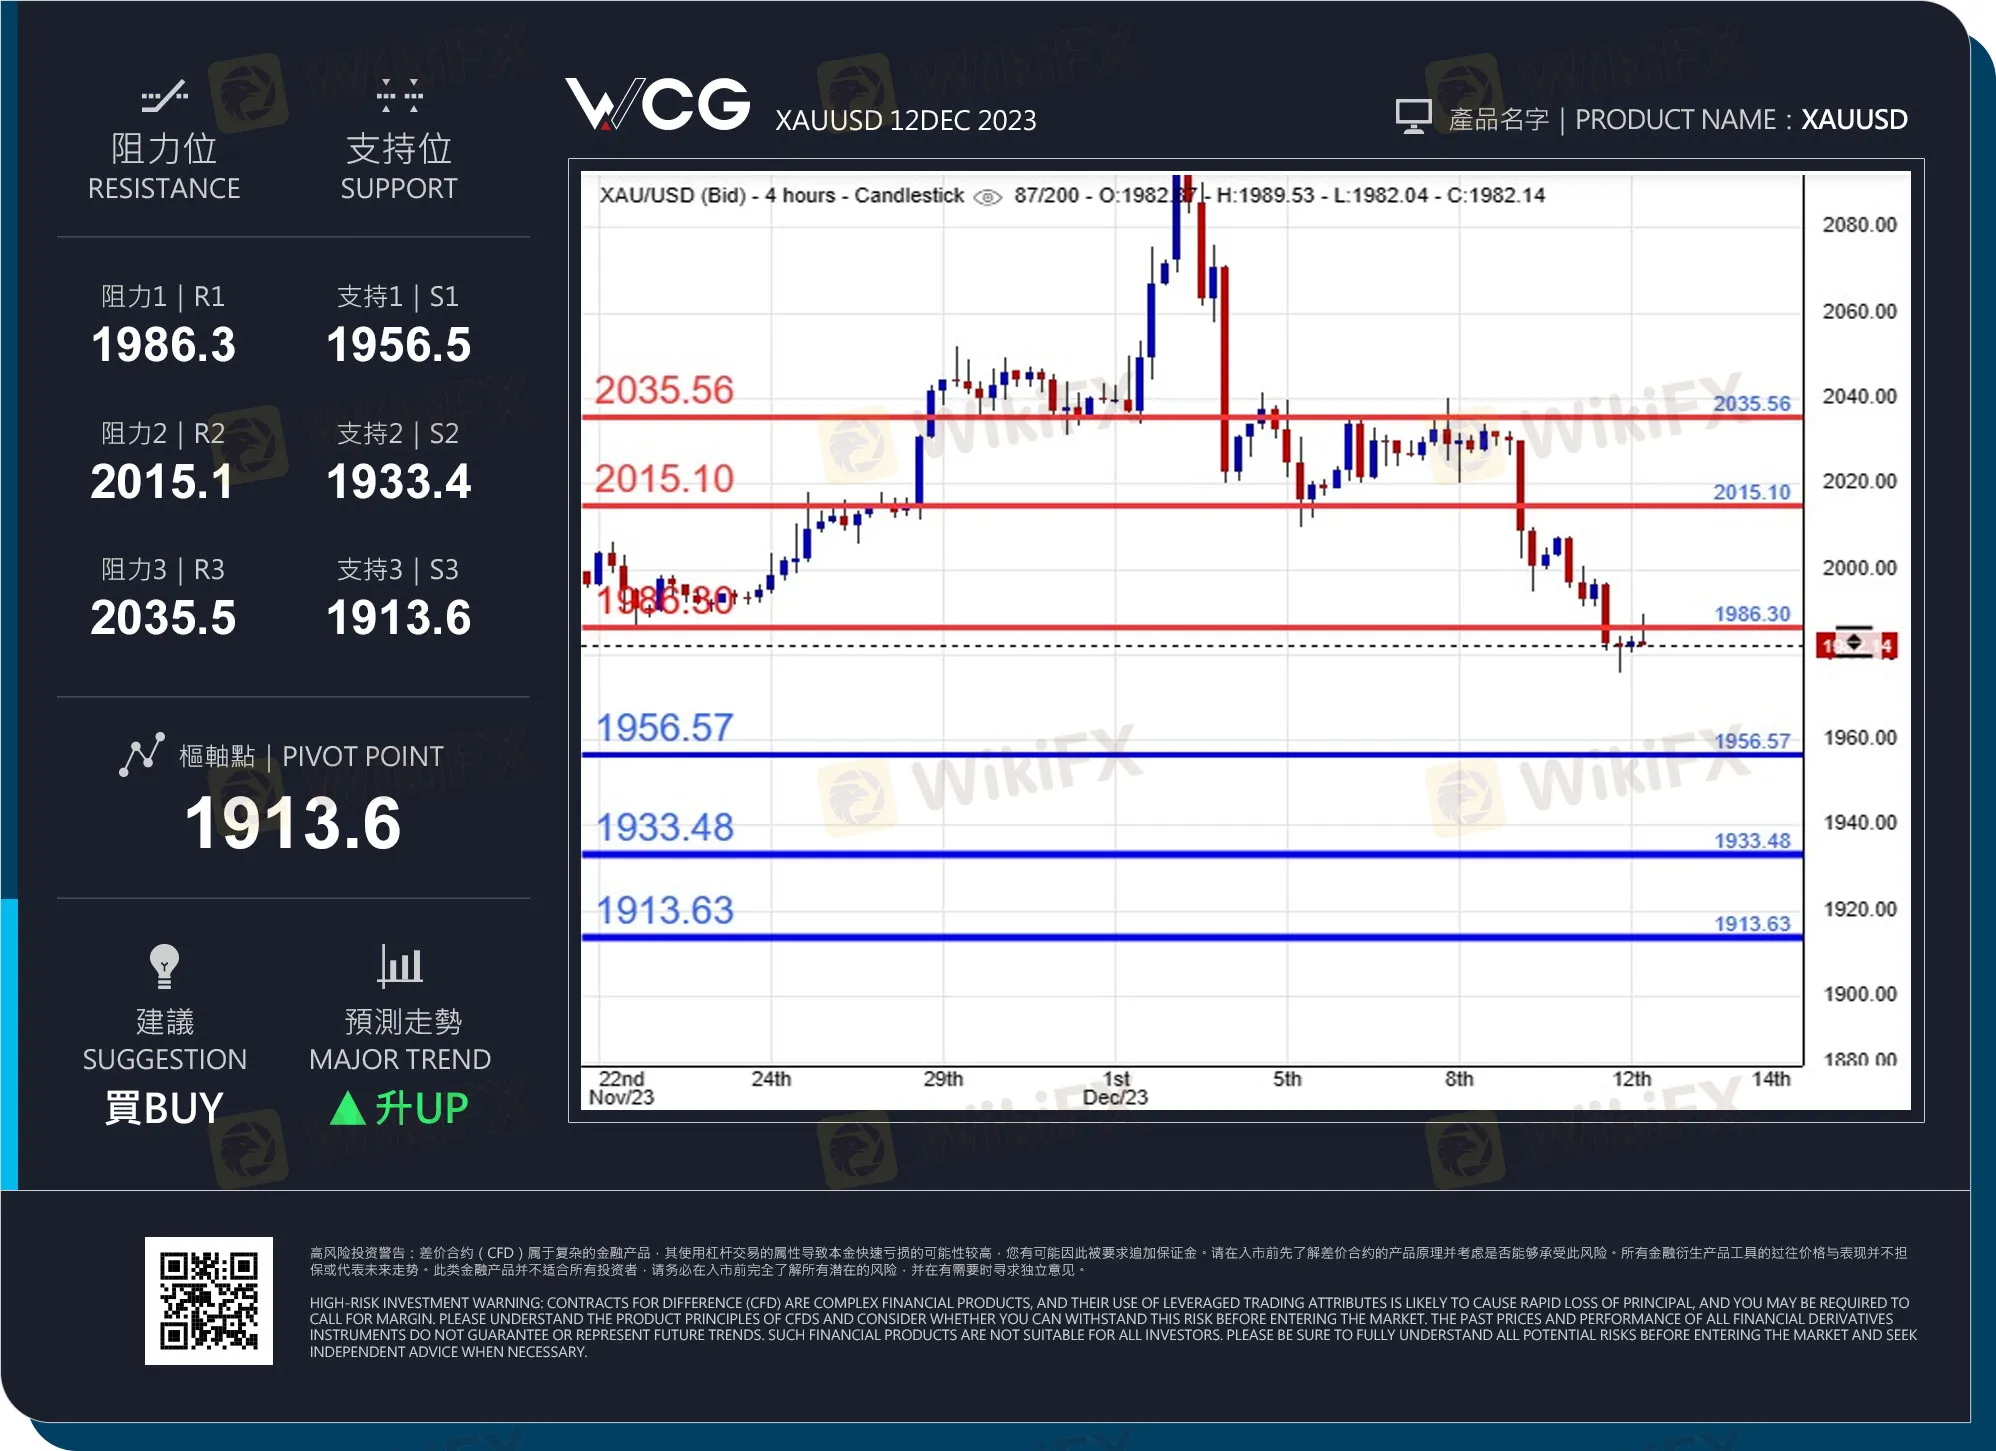Toggle the eye icon in chart header
This screenshot has width=1996, height=1451.
point(987,197)
